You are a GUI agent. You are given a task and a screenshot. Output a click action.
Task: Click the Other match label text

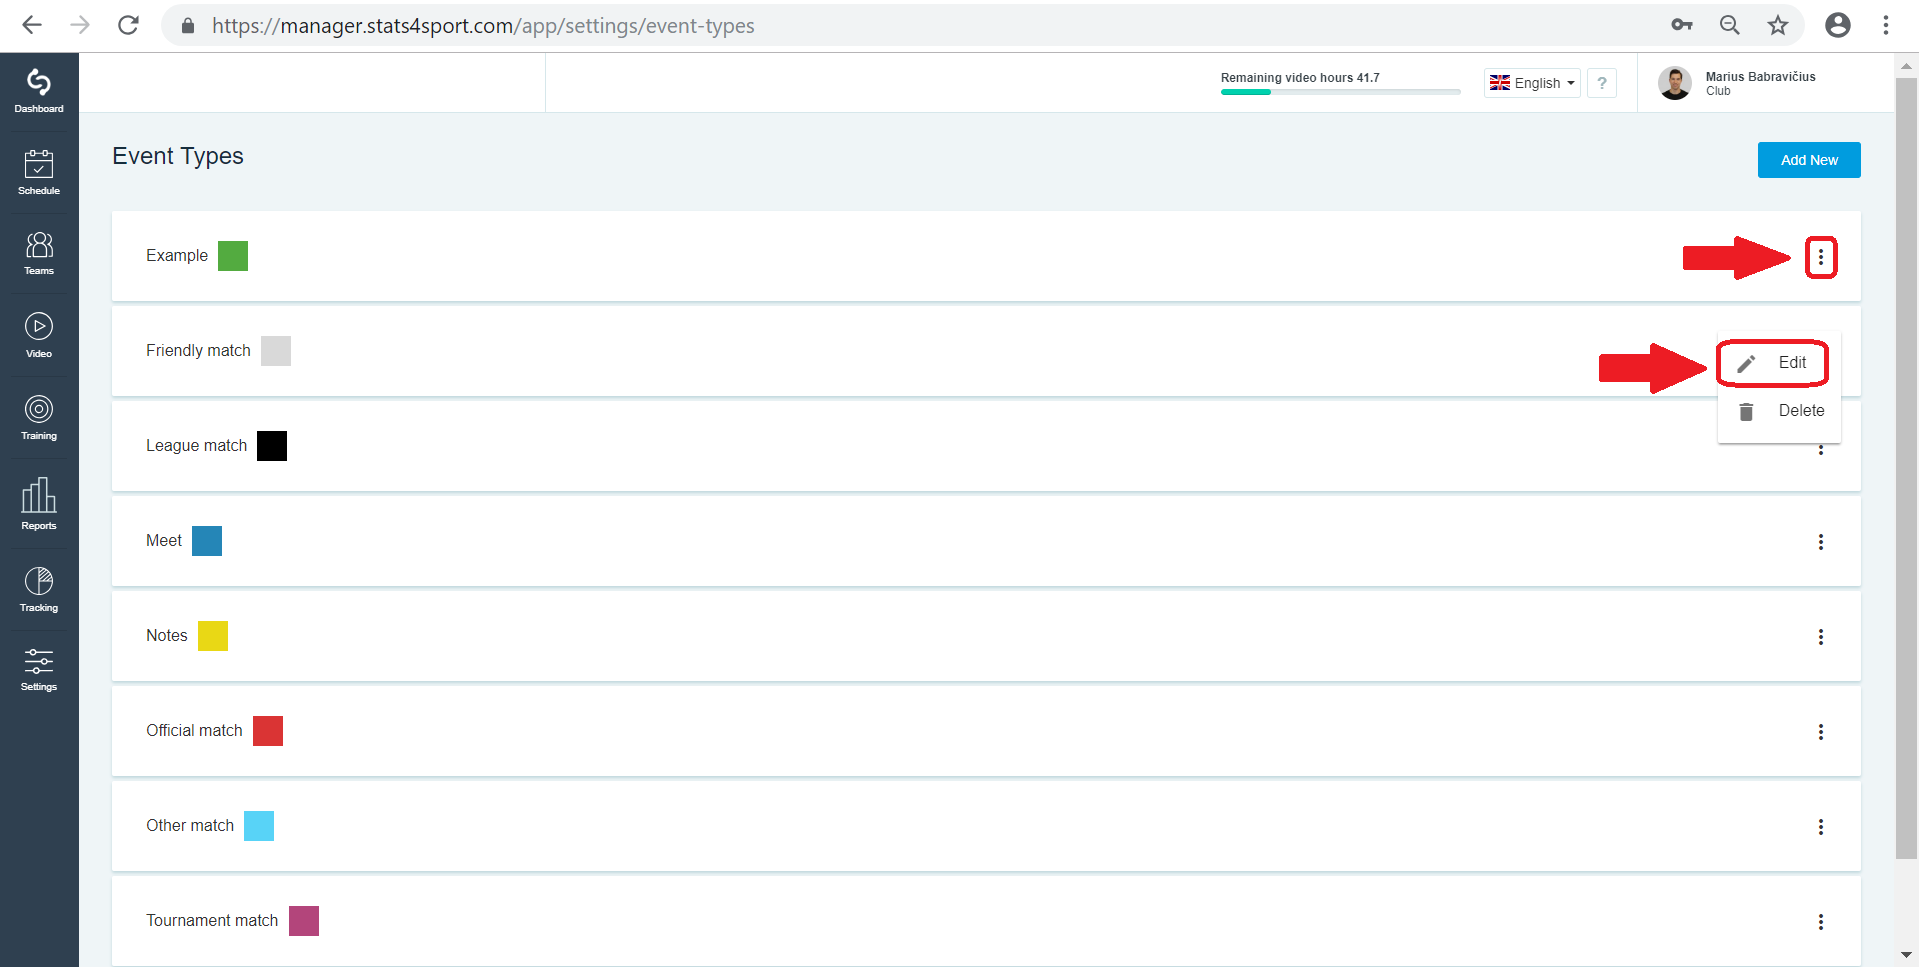190,826
